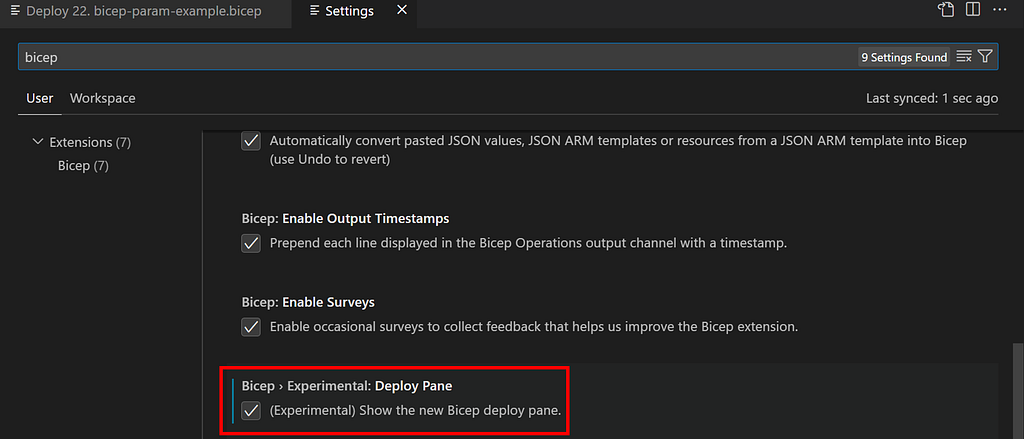
Task: Collapse the Extensions tree group
Action: 38,142
